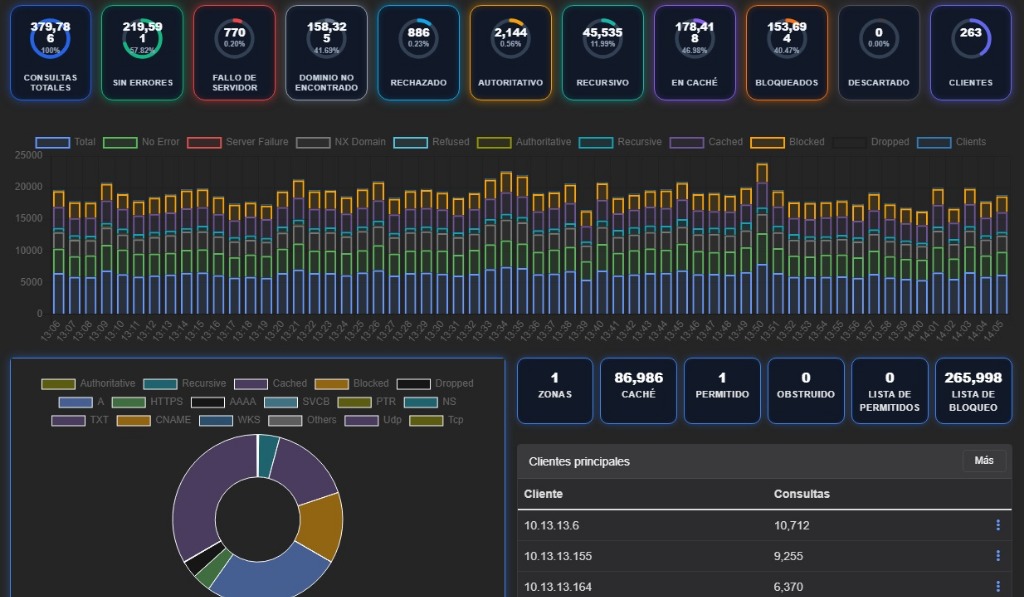Click the Clientes principales panel title

(579, 461)
